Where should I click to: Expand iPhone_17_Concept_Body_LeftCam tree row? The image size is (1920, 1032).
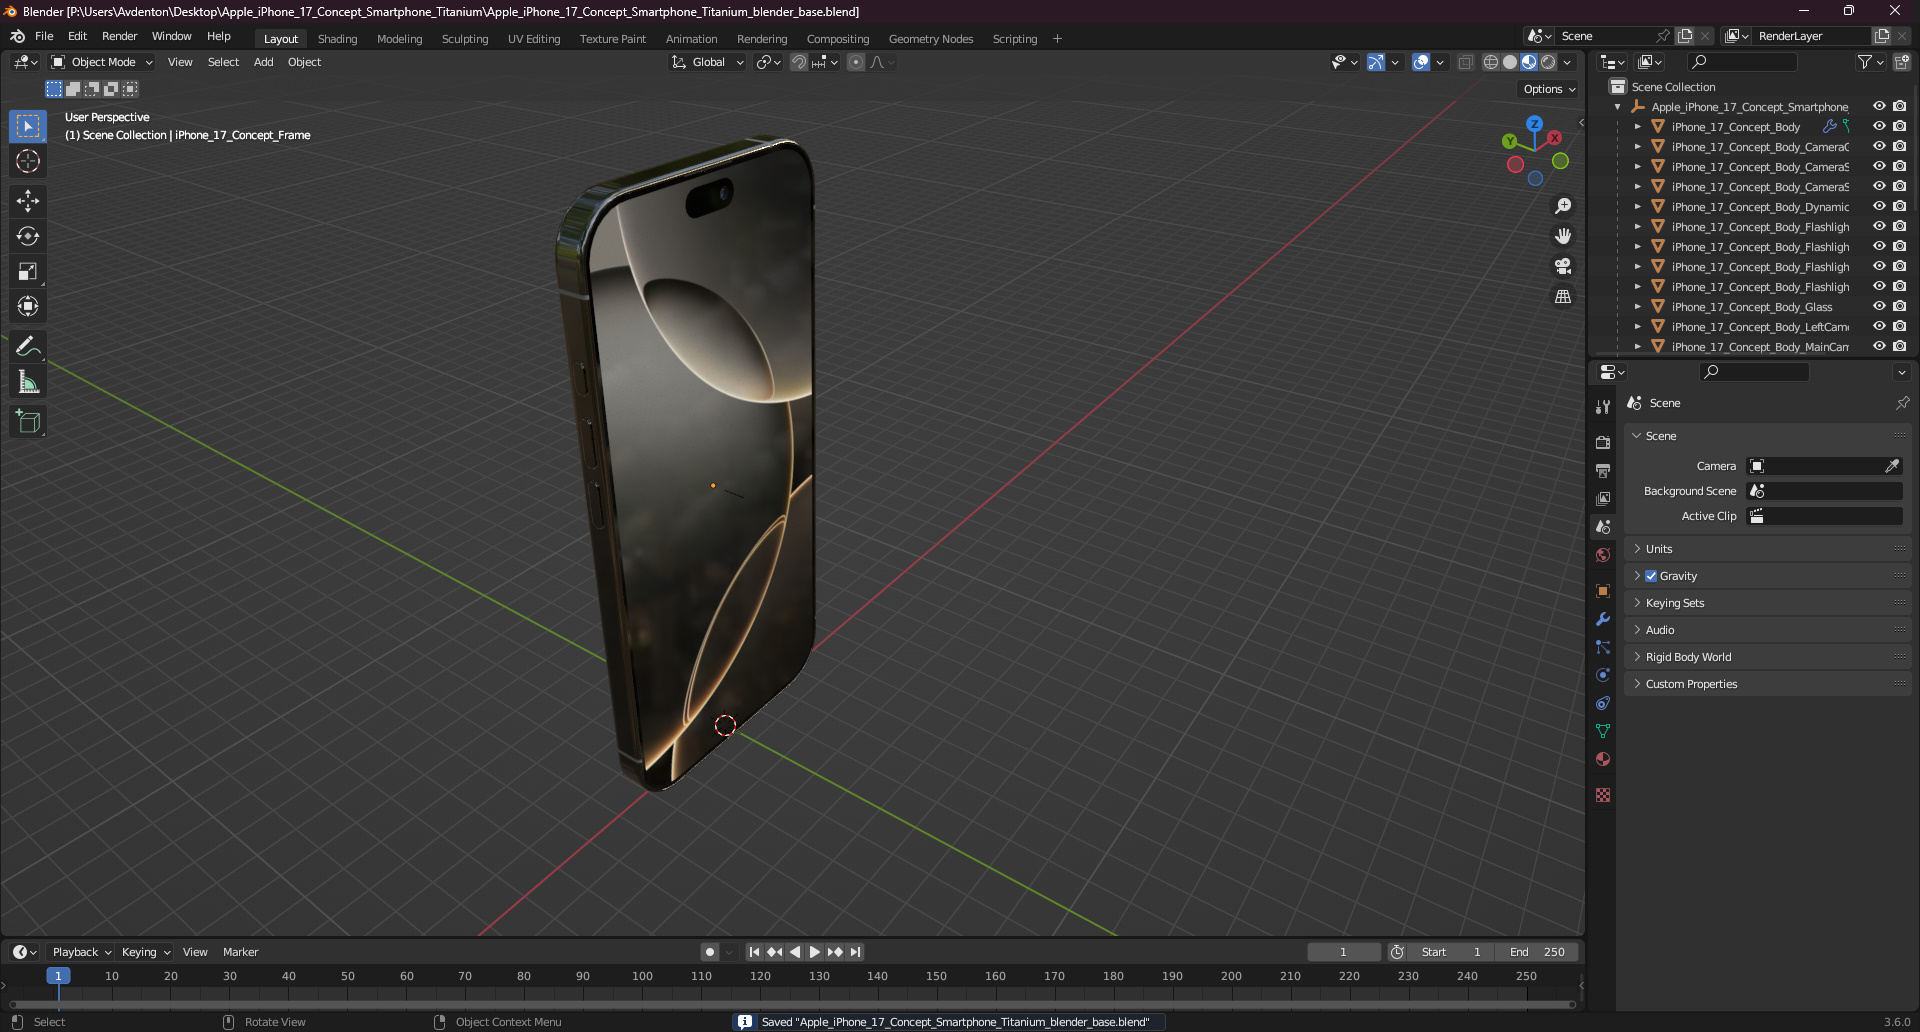(1637, 327)
